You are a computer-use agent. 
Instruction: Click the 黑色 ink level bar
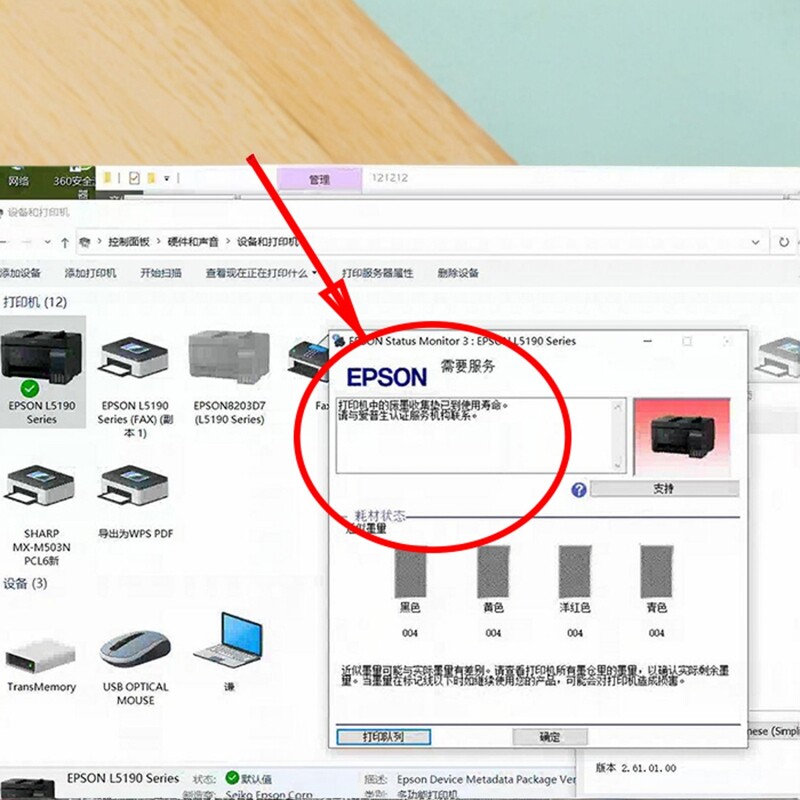pyautogui.click(x=410, y=571)
